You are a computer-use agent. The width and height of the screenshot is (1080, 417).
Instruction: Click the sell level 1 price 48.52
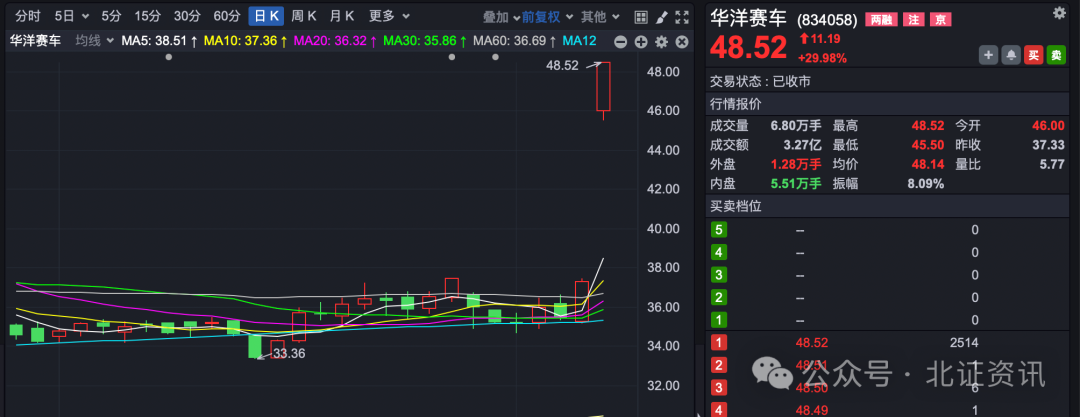tap(811, 343)
